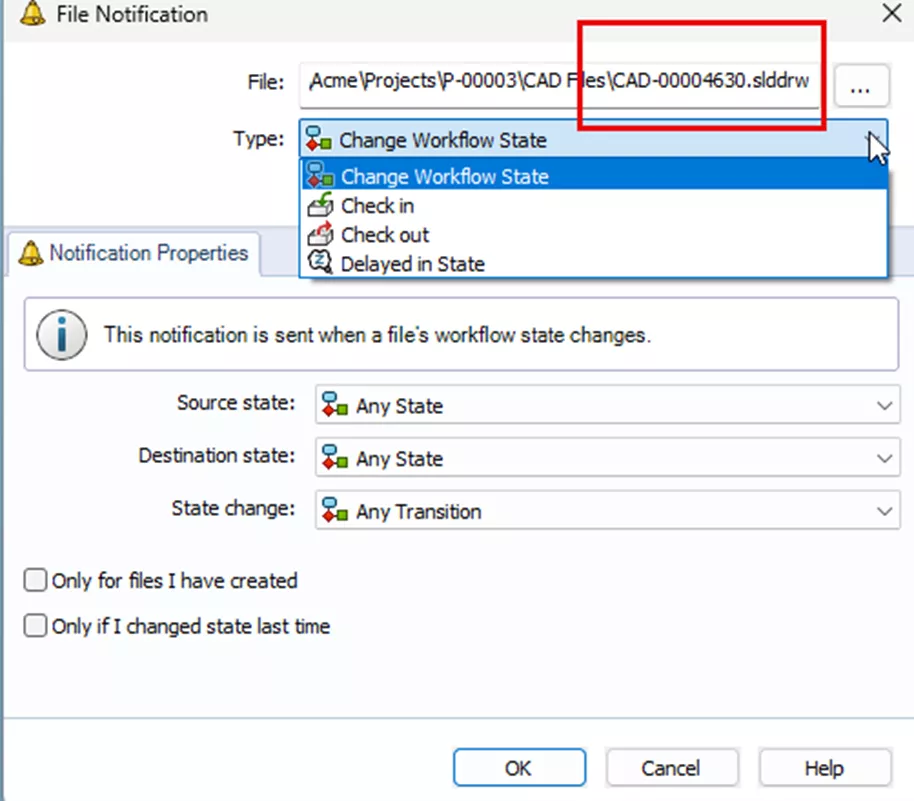Image resolution: width=914 pixels, height=801 pixels.
Task: Click the blue information icon
Action: click(62, 334)
